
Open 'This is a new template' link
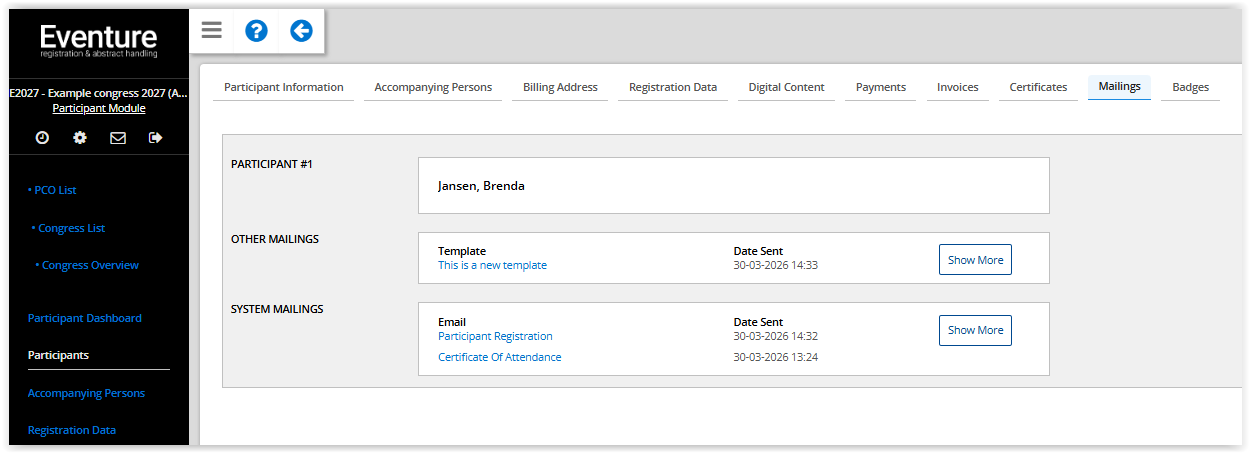492,265
